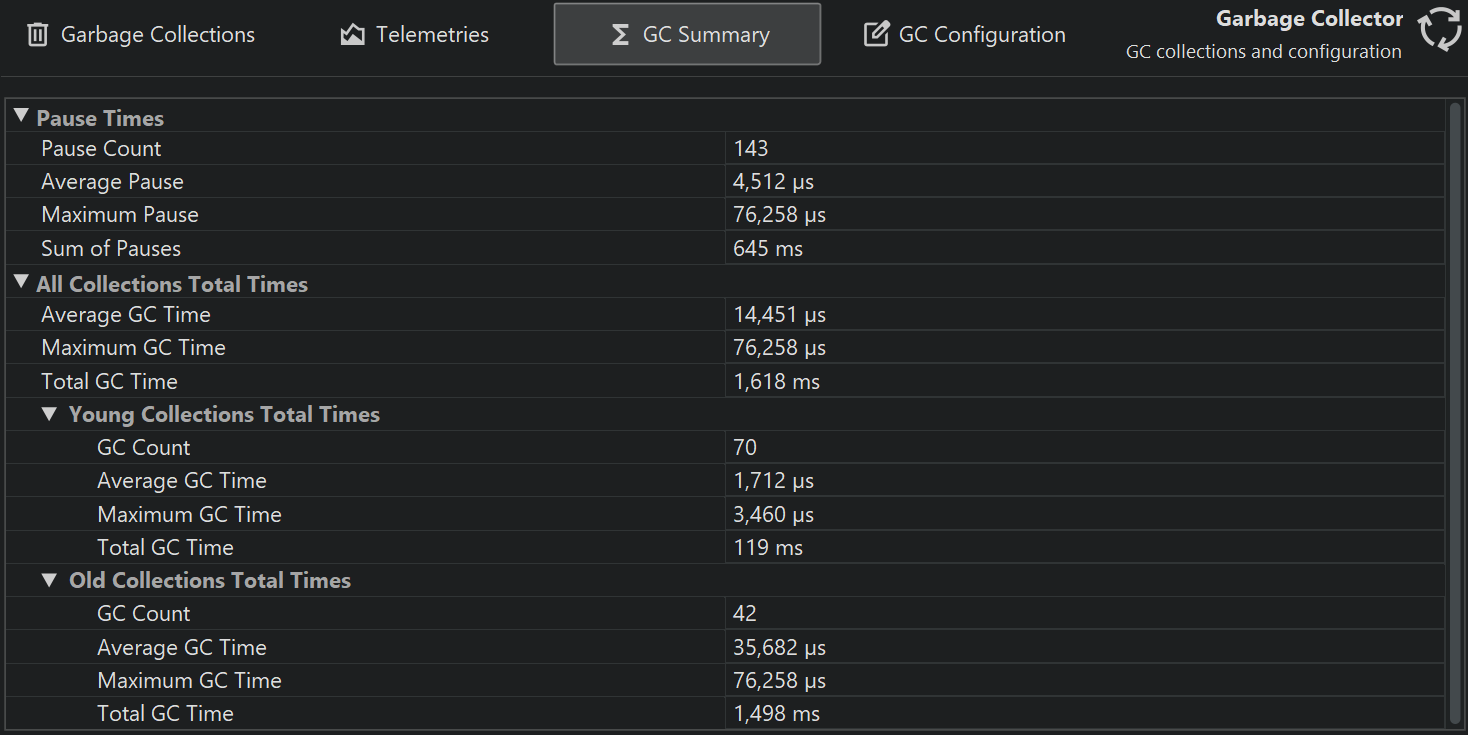Click the Sum of Pauses value 645 ms
Screen dimensions: 1468x735
click(768, 248)
